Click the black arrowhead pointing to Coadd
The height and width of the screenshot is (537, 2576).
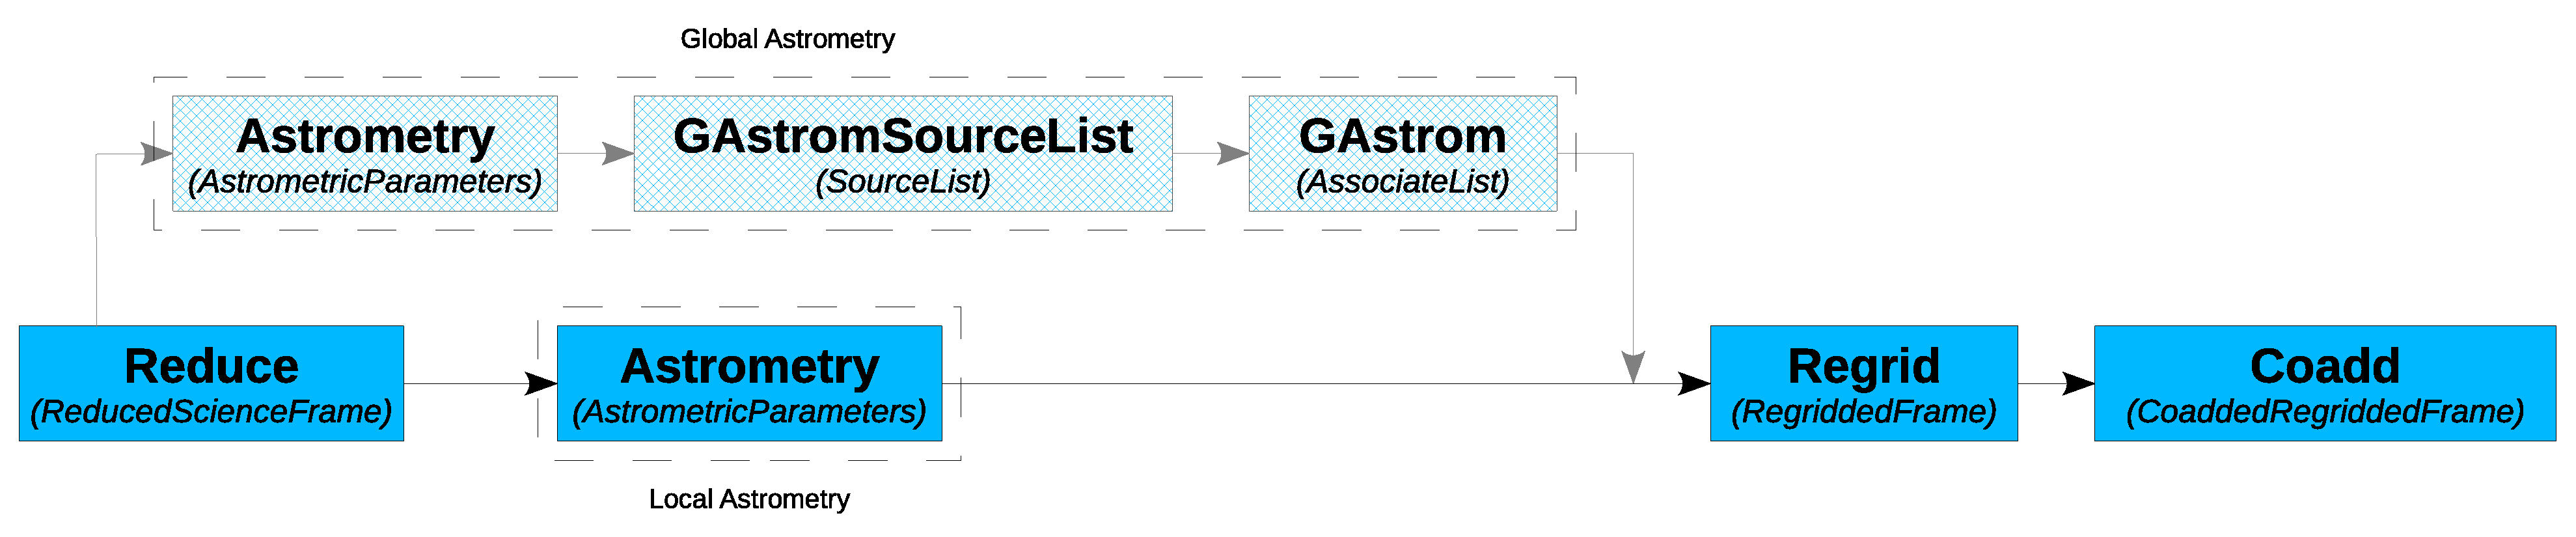coord(2078,383)
